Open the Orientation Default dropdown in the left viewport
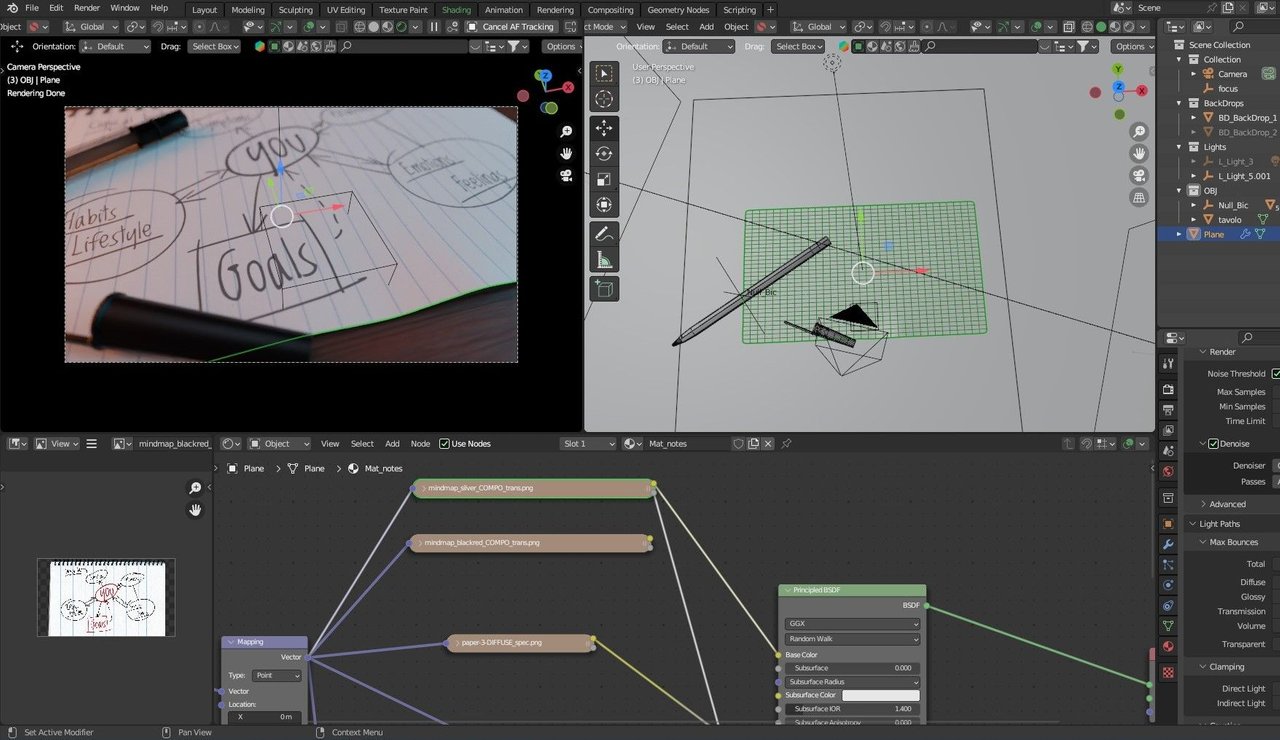The image size is (1280, 740). (115, 46)
